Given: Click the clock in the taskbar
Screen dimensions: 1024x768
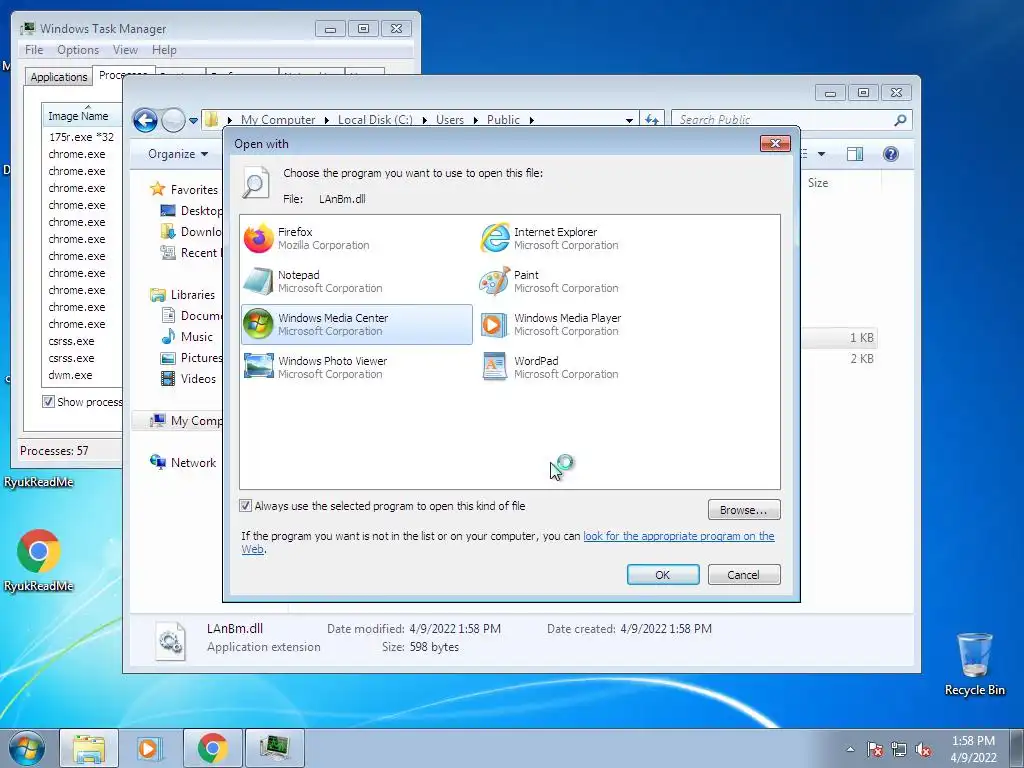Looking at the screenshot, I should 973,749.
